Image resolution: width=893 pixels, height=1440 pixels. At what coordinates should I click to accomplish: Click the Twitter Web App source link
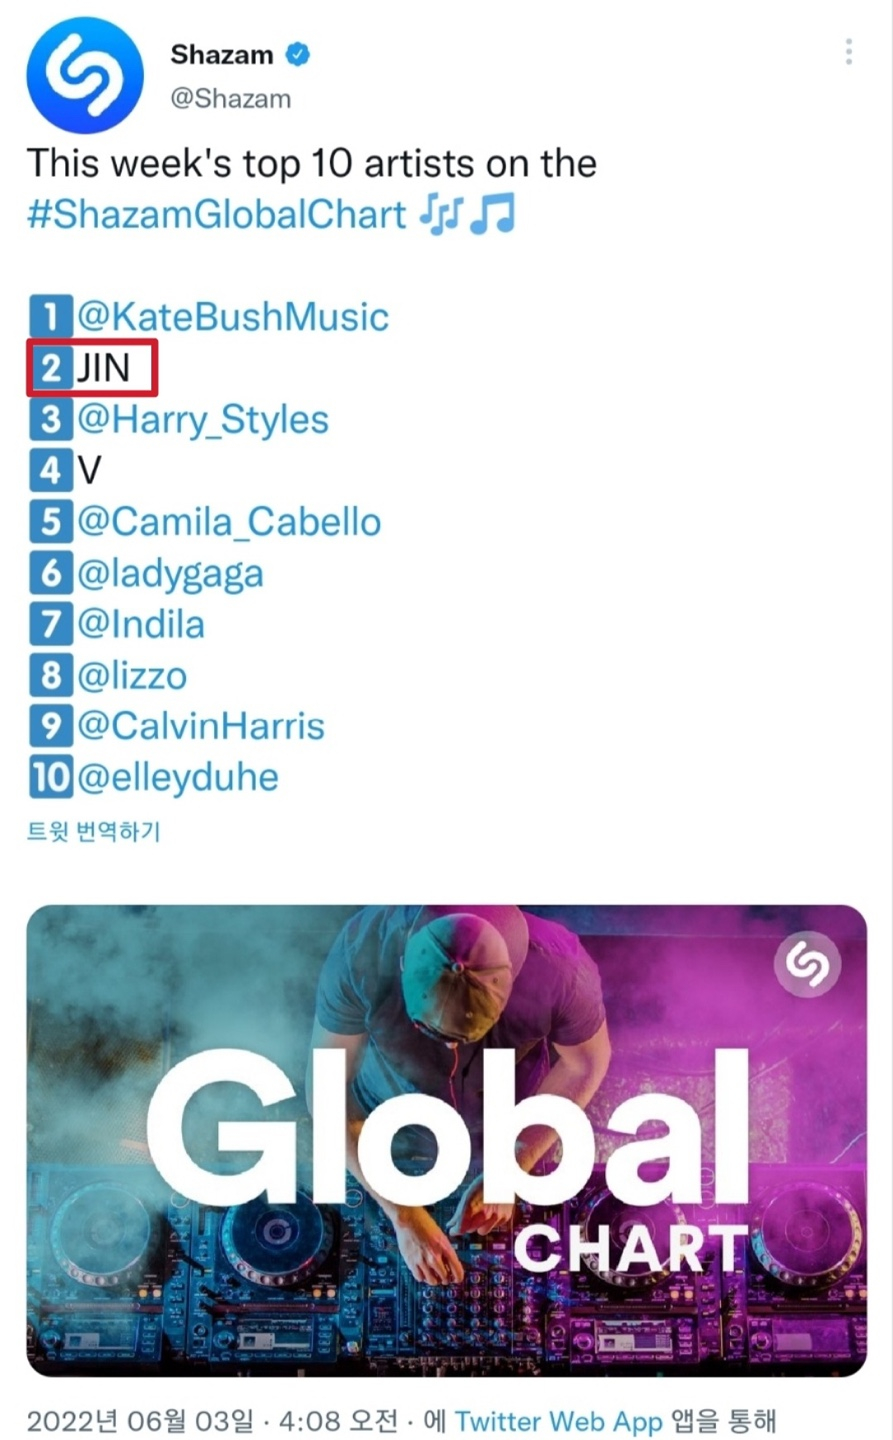[558, 1420]
